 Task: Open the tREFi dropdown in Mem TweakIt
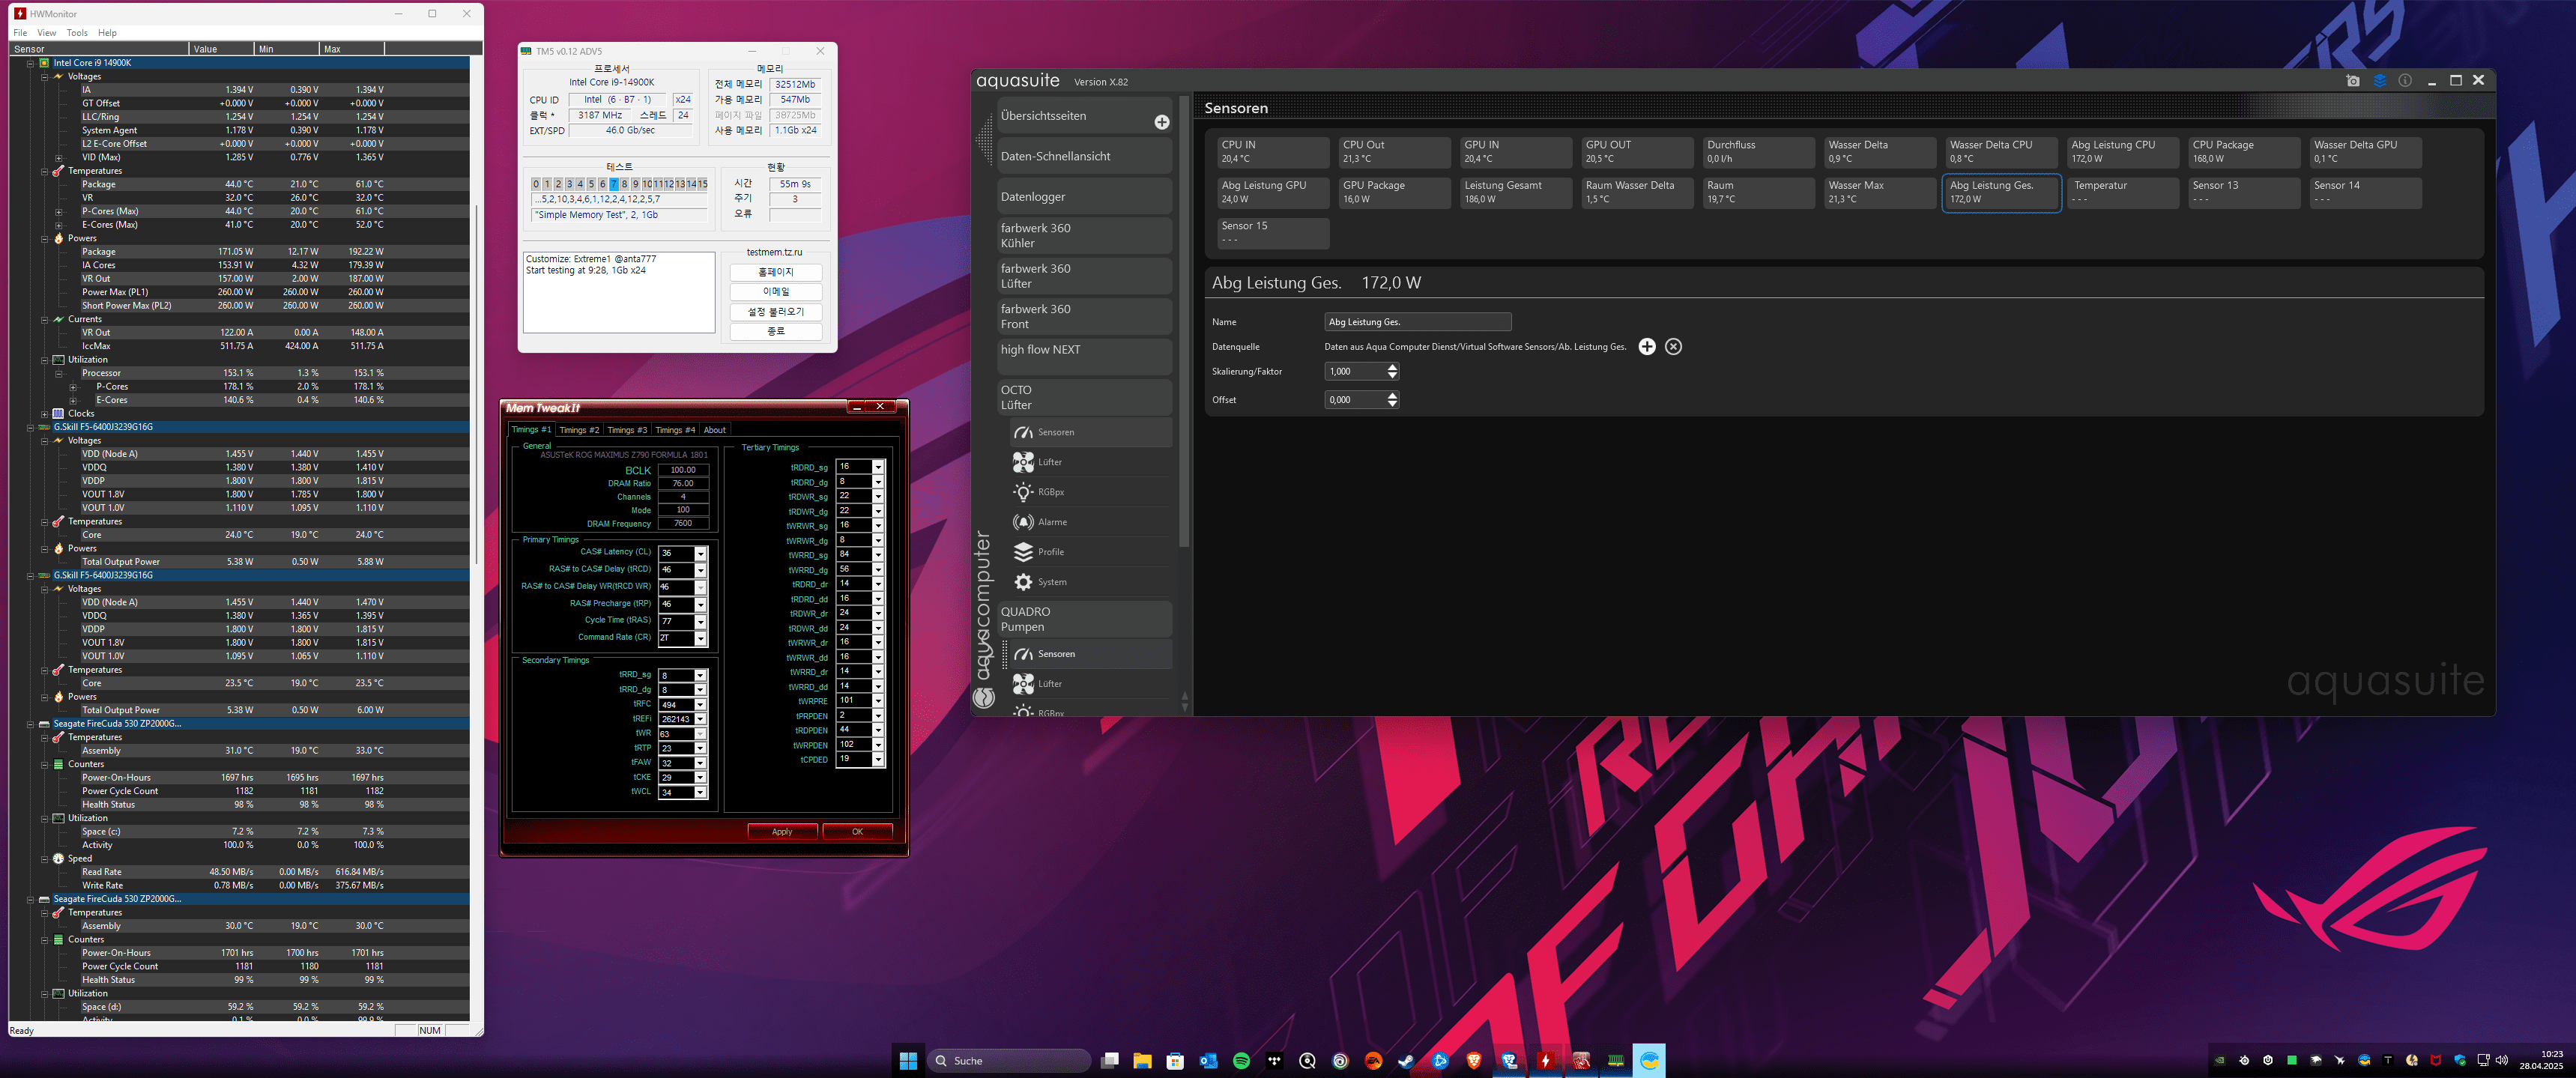tap(701, 720)
